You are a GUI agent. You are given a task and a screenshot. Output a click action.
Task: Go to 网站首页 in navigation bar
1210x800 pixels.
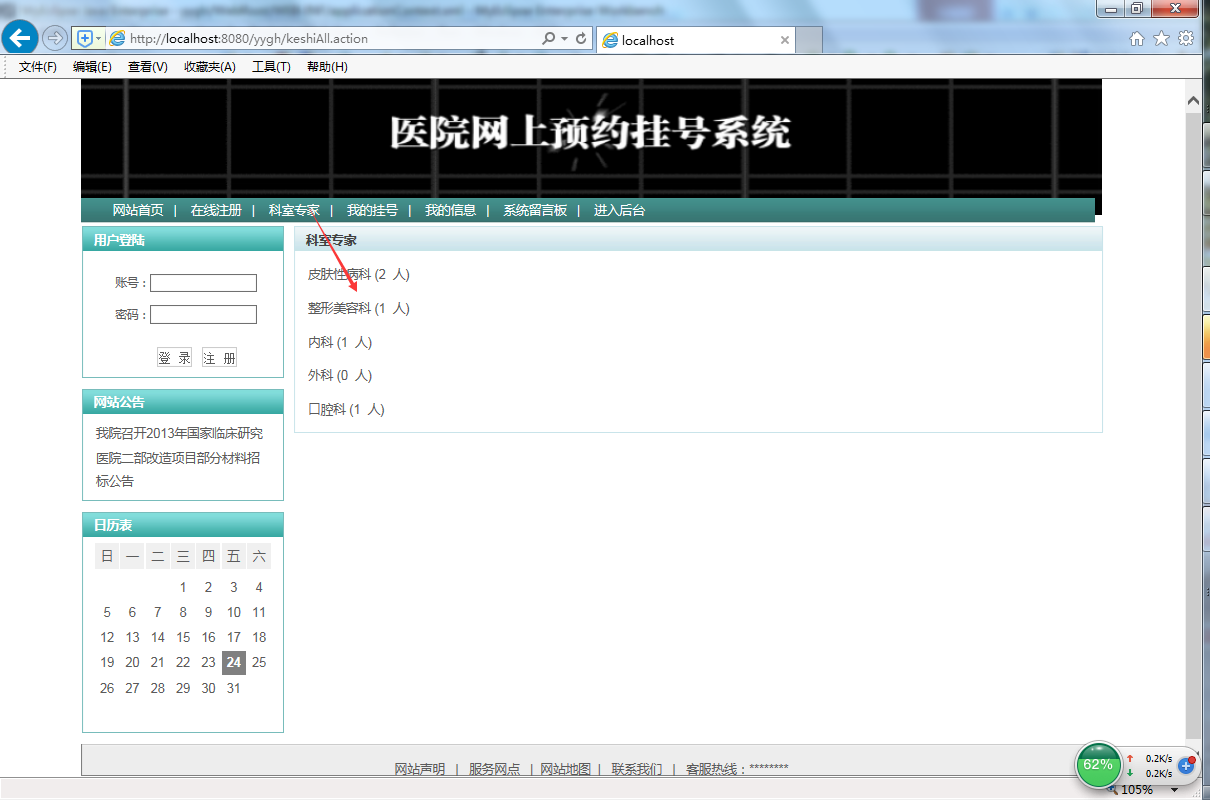[138, 210]
